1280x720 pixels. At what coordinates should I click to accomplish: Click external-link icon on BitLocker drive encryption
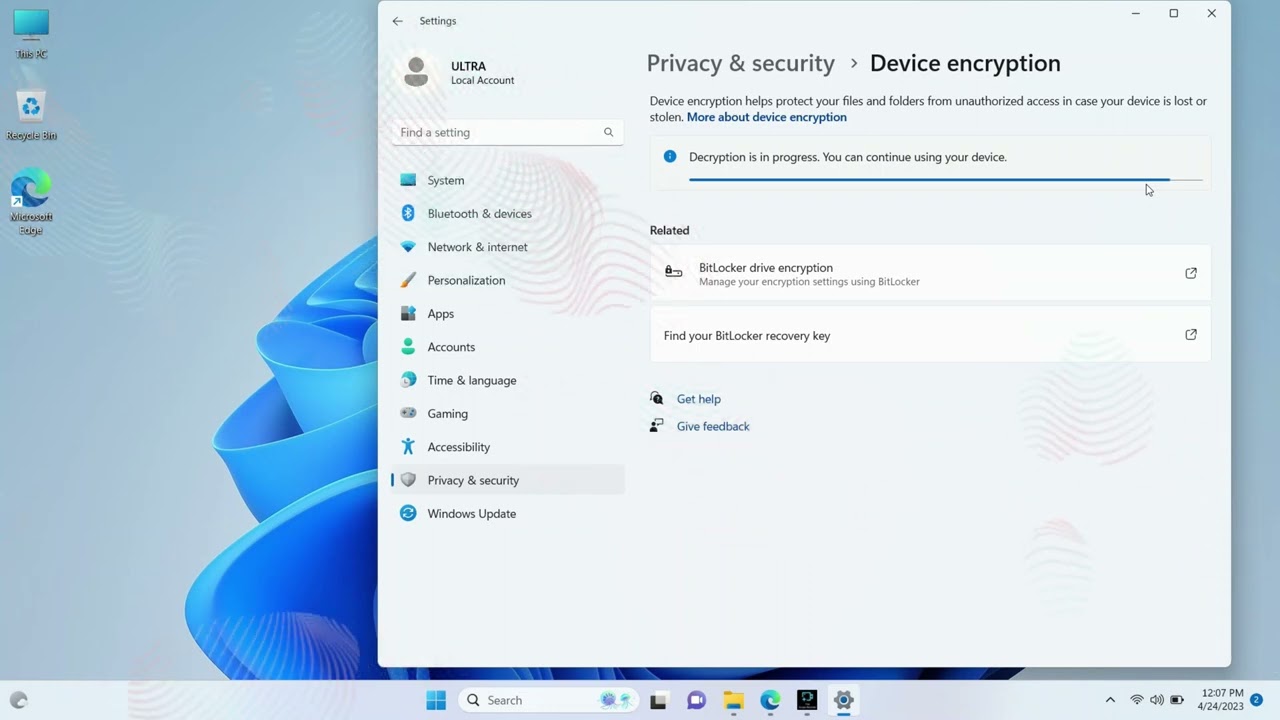point(1191,273)
